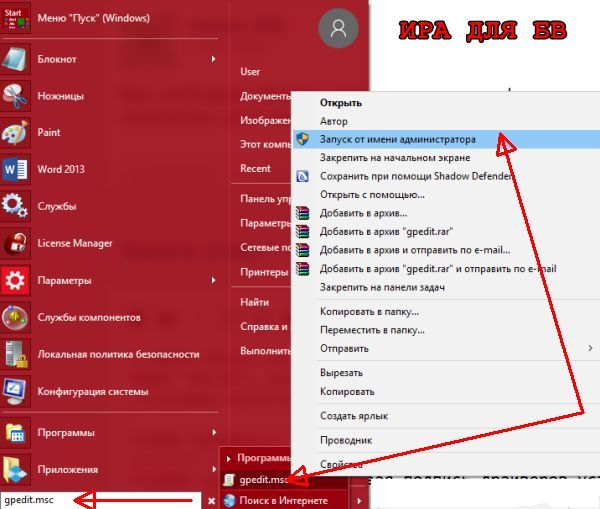Viewport: 600px width, 509px height.
Task: Expand the Приложения submenu arrow
Action: pos(213,469)
